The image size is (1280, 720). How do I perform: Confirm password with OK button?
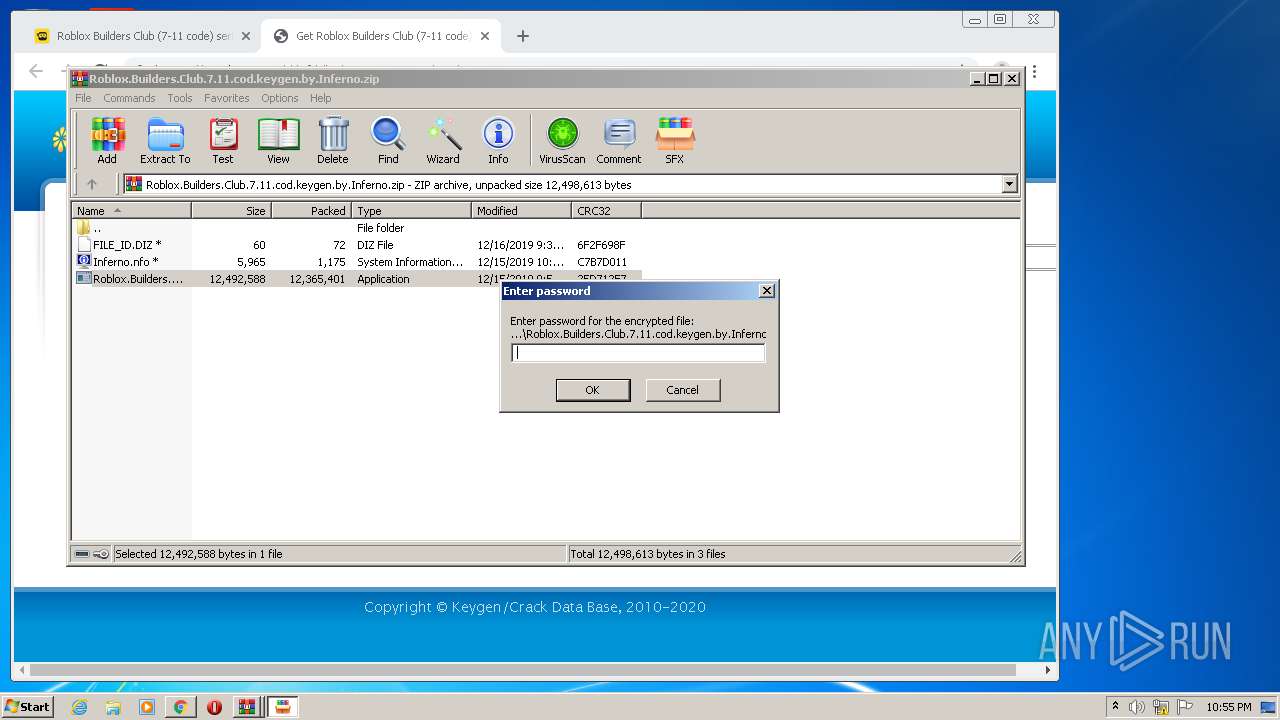click(x=593, y=390)
